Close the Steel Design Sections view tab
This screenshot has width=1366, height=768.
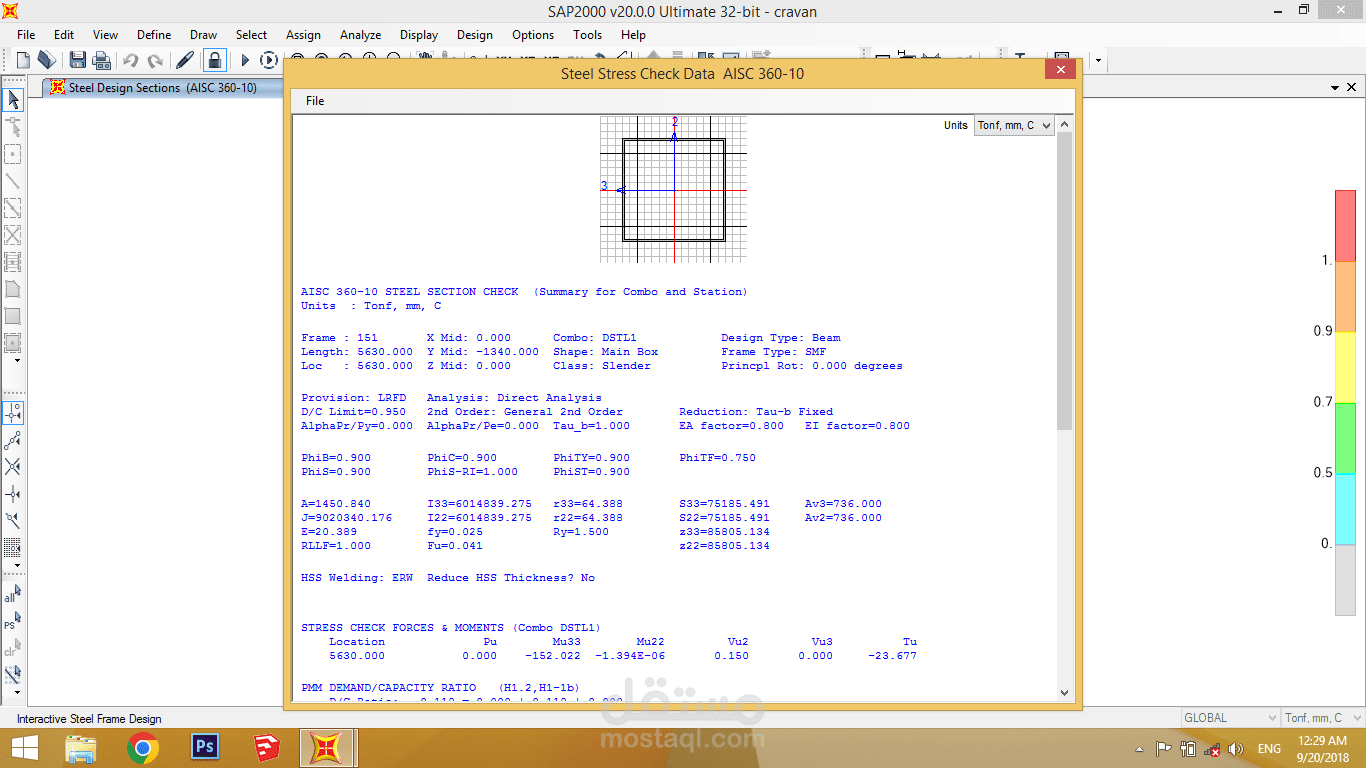pyautogui.click(x=1353, y=88)
